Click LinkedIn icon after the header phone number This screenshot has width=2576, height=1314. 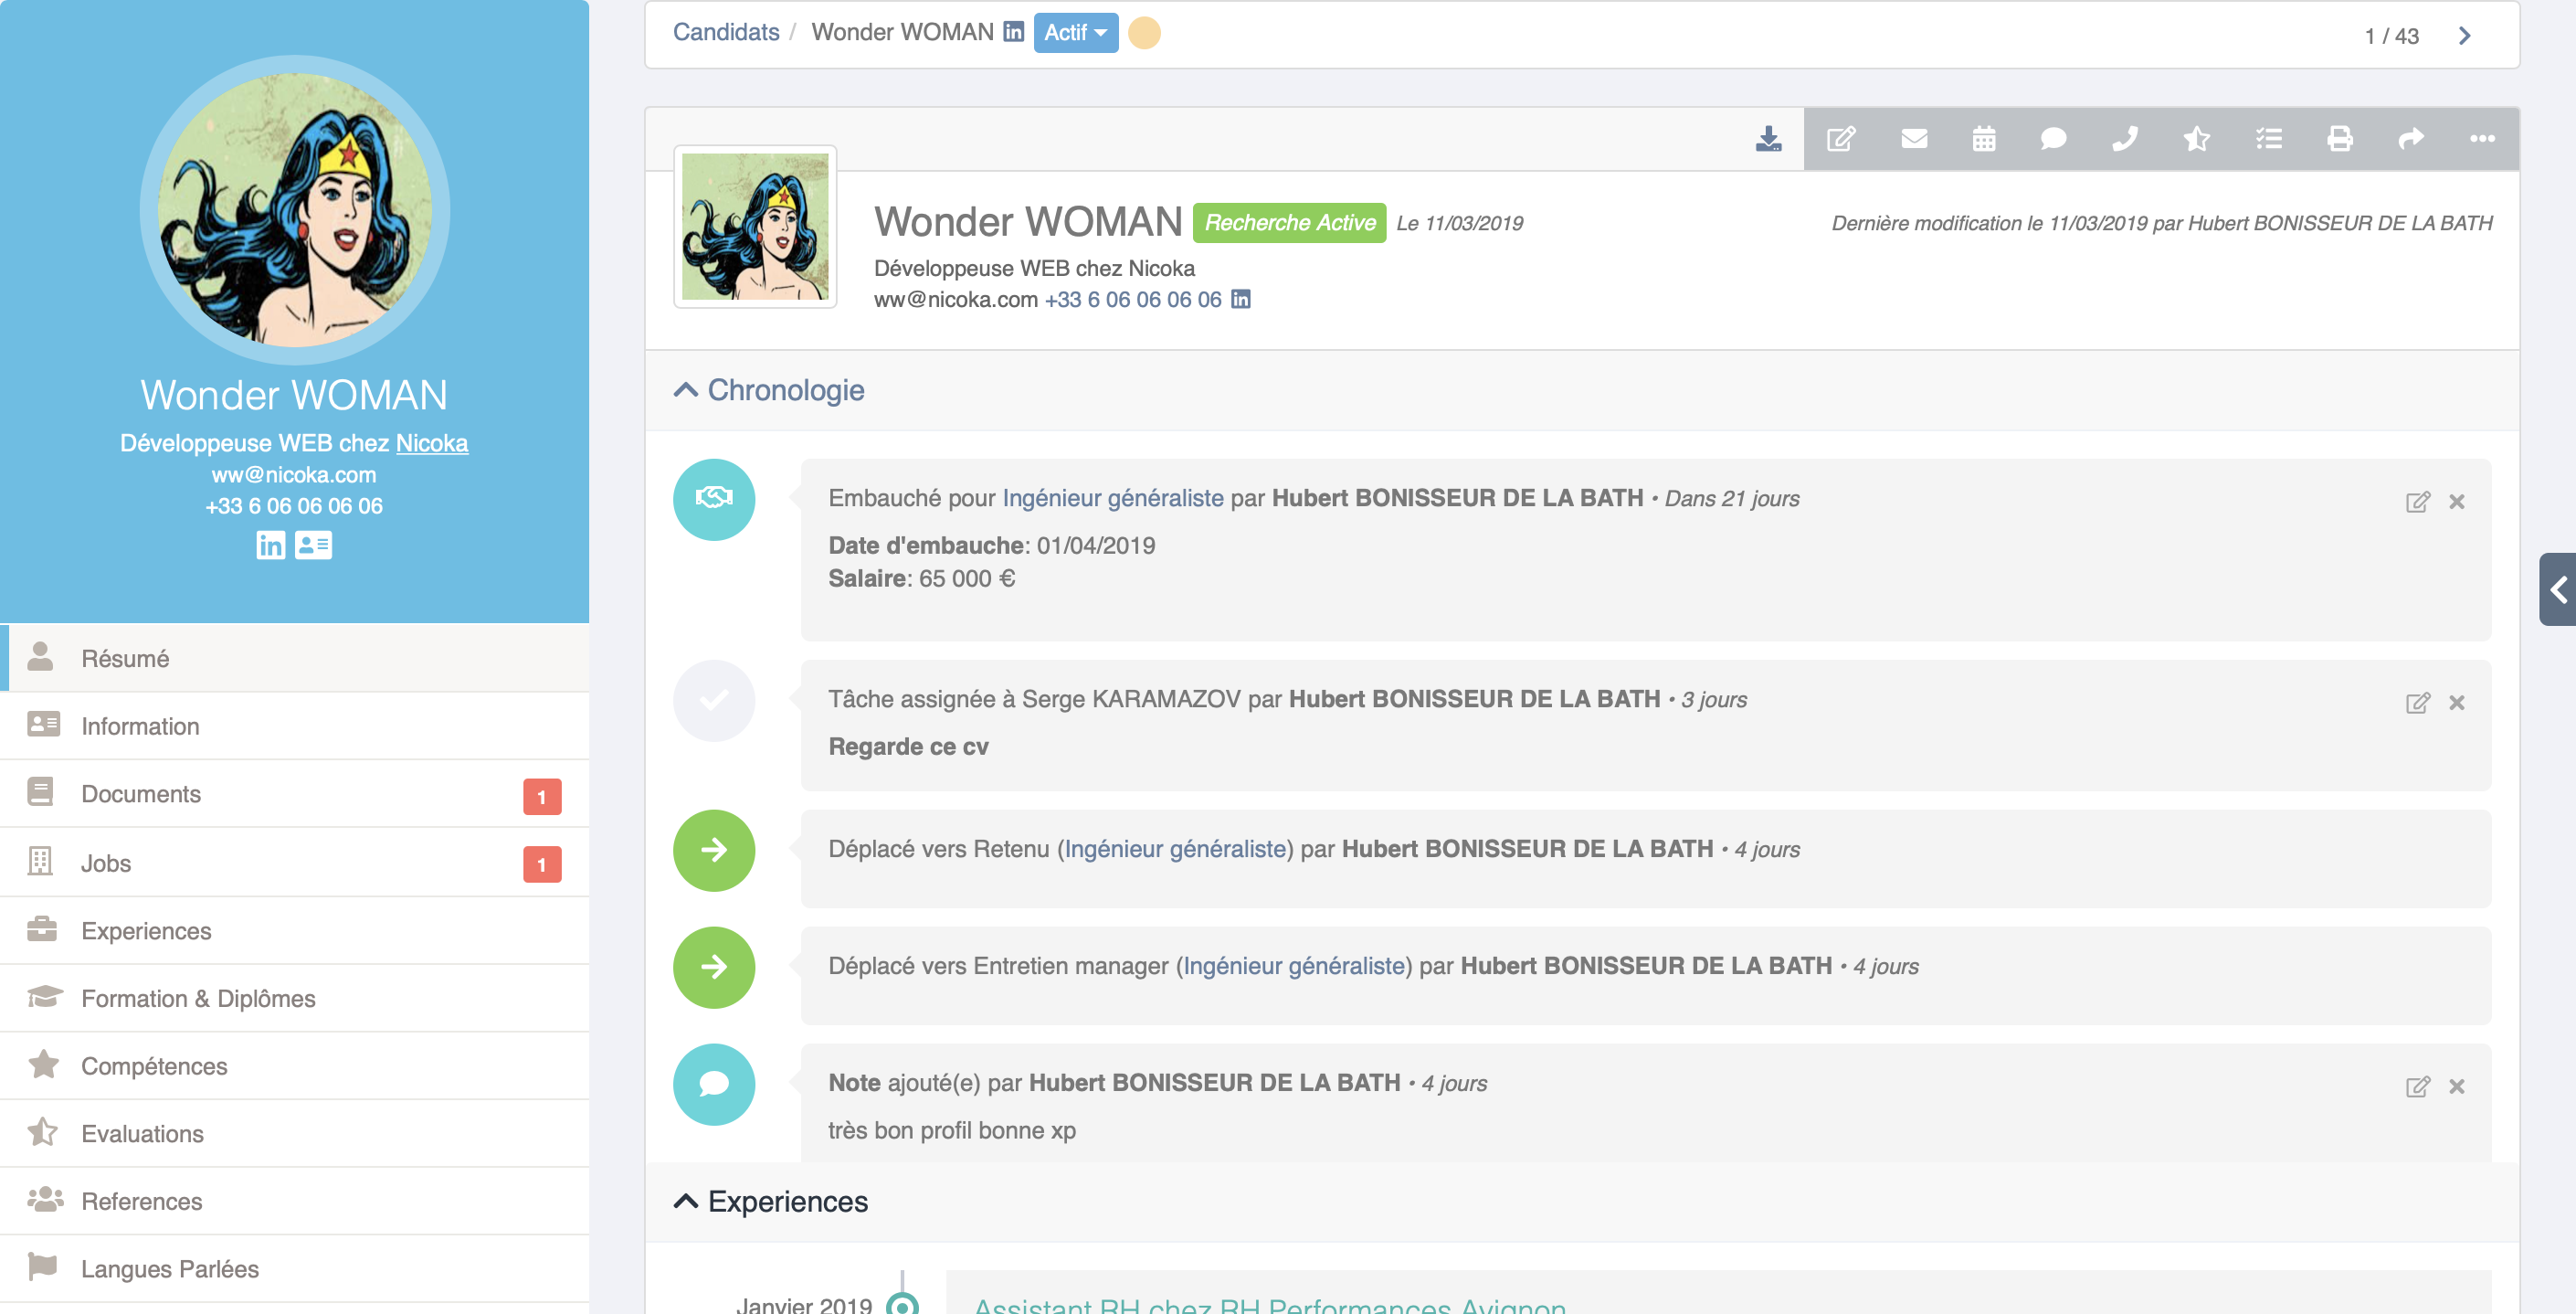pyautogui.click(x=1240, y=299)
